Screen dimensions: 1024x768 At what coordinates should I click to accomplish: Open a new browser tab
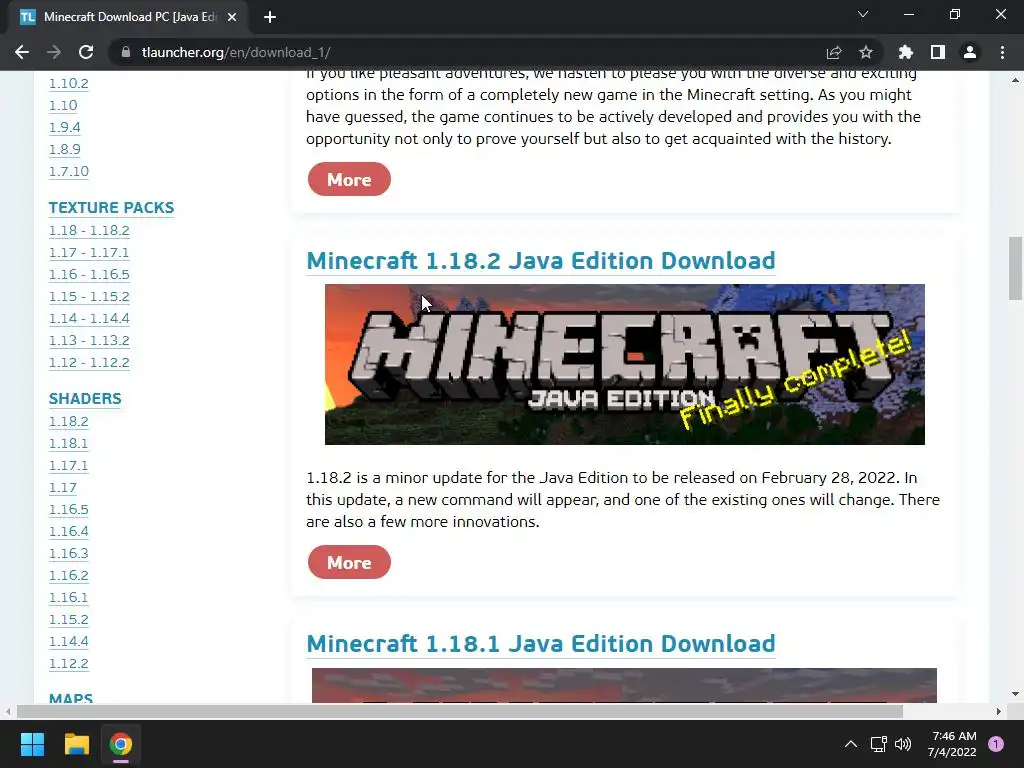(x=270, y=17)
